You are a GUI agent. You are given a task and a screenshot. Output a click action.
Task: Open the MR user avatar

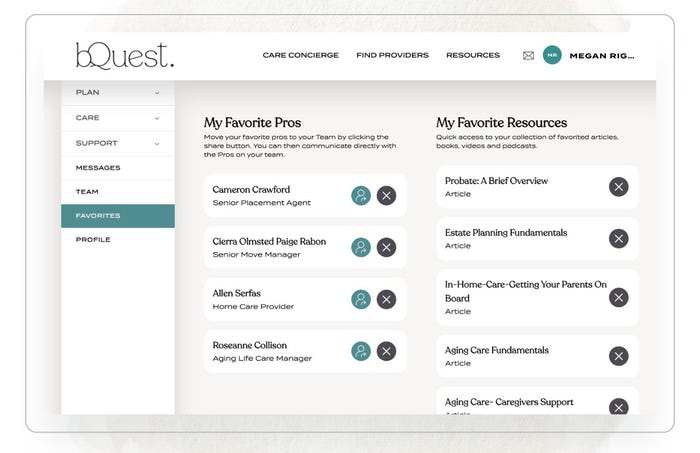[x=552, y=56]
